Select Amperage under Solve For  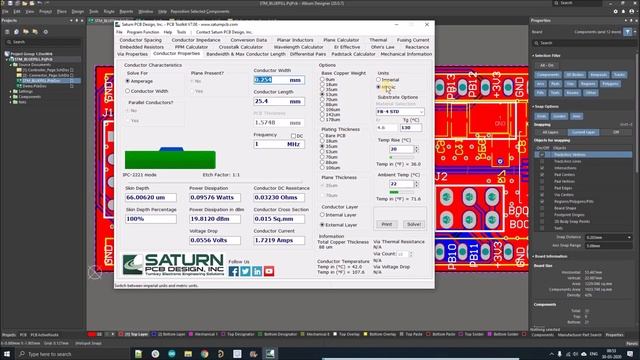128,81
